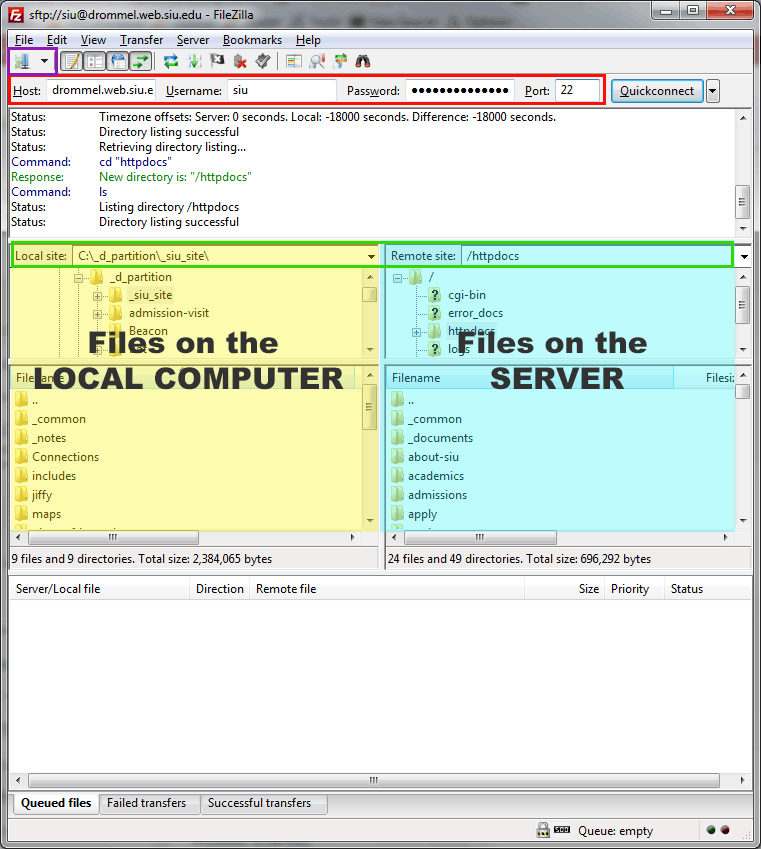This screenshot has height=849, width=761.
Task: Select the local Connections folder
Action: click(56, 457)
